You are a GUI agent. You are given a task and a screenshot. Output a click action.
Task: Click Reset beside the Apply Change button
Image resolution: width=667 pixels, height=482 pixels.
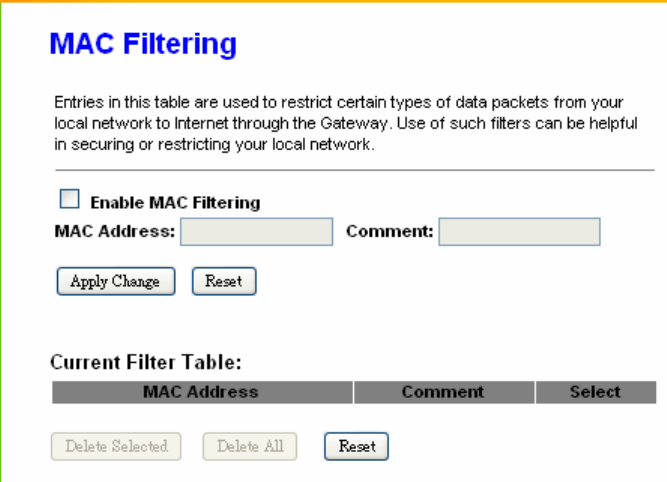tap(224, 281)
